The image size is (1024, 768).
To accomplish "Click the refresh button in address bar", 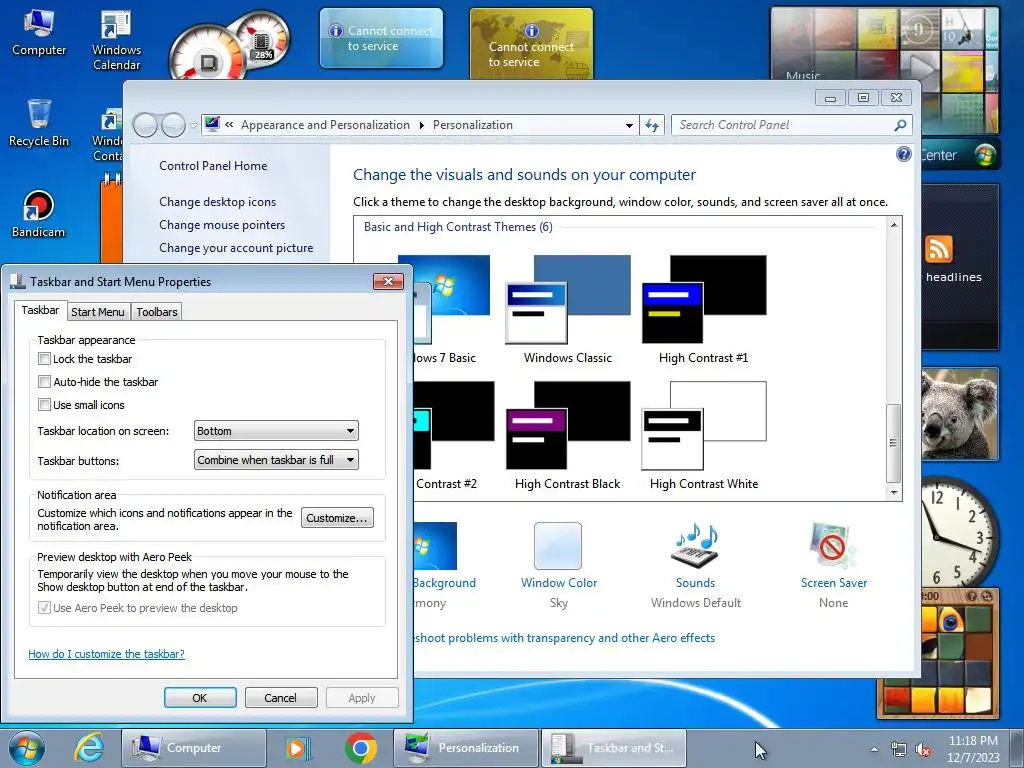I will pyautogui.click(x=652, y=125).
